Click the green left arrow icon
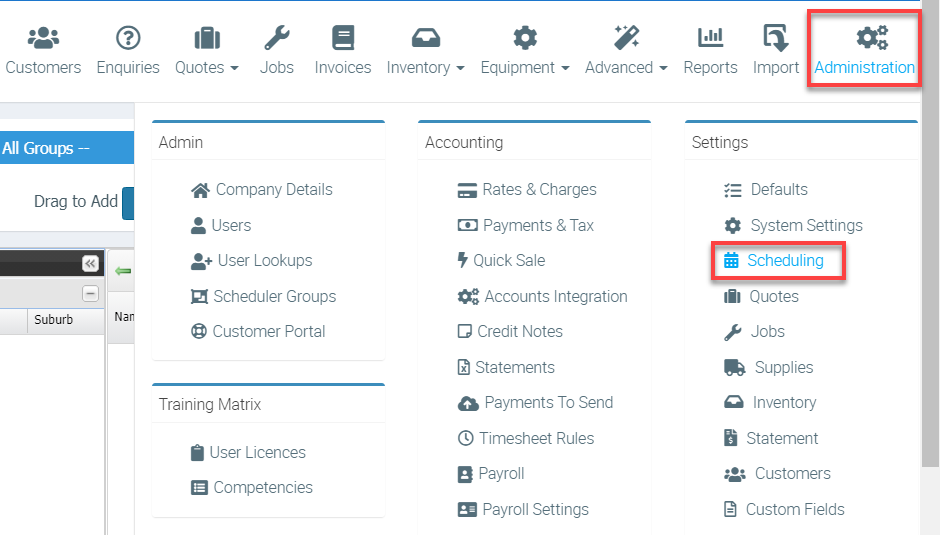The height and width of the screenshot is (535, 940). tap(122, 271)
